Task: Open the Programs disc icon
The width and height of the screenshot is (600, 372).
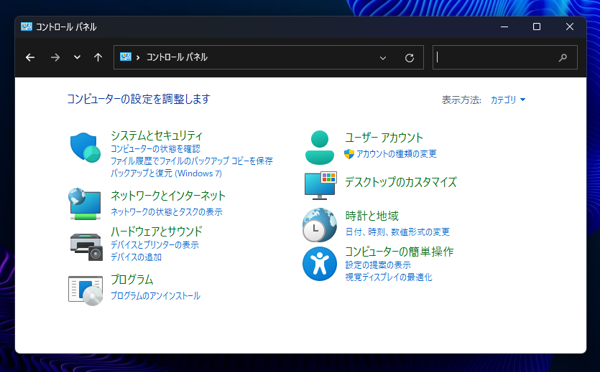Action: point(85,290)
